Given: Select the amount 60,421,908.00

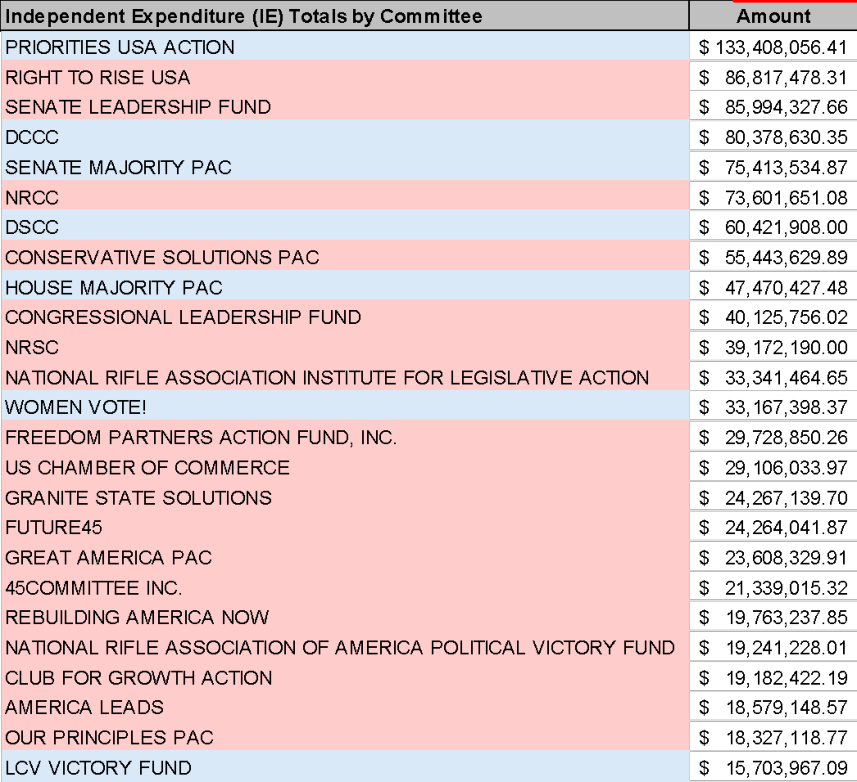Looking at the screenshot, I should click(x=773, y=227).
